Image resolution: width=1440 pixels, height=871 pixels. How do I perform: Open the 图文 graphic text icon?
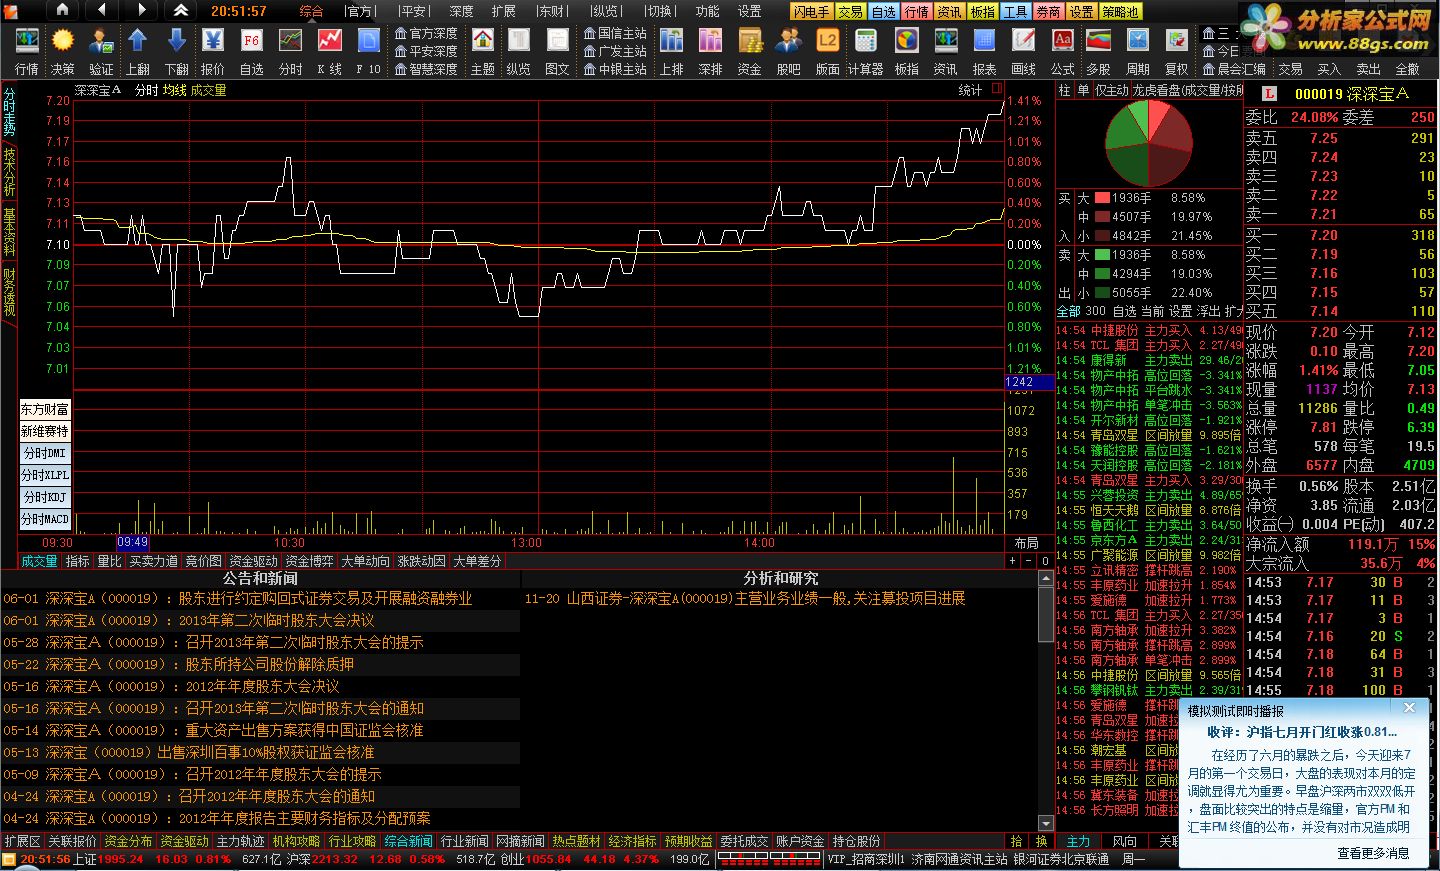[557, 51]
